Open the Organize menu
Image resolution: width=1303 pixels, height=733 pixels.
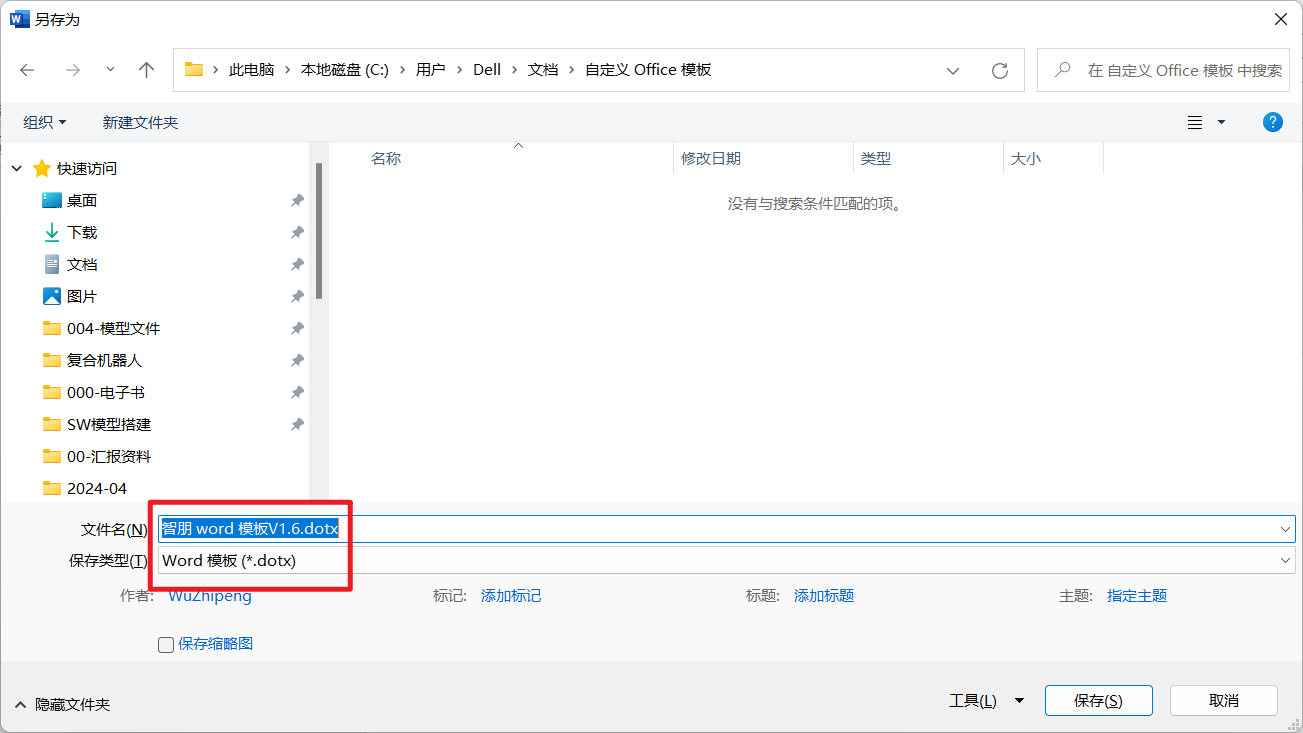[45, 122]
